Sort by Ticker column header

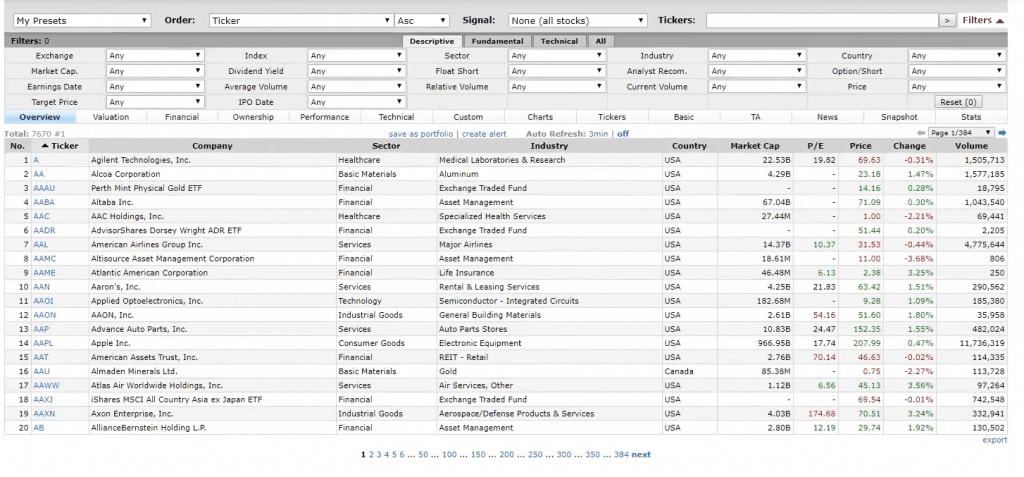click(59, 146)
